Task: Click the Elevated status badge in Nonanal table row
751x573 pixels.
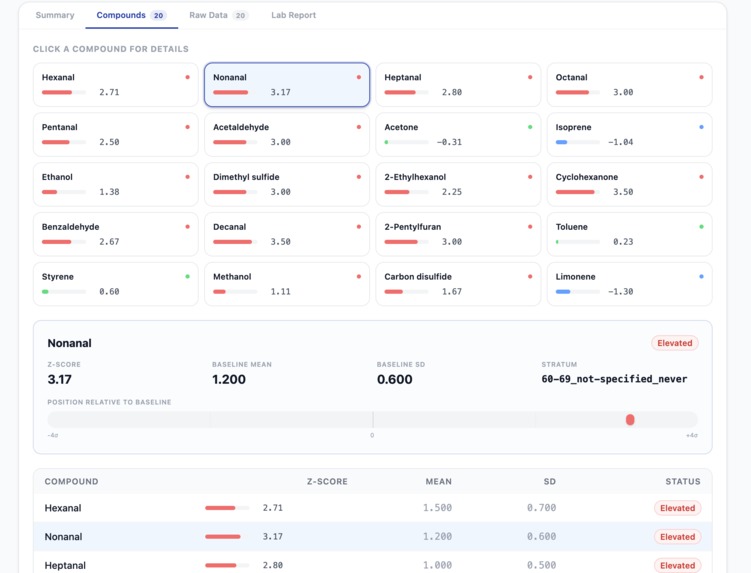Action: [677, 537]
